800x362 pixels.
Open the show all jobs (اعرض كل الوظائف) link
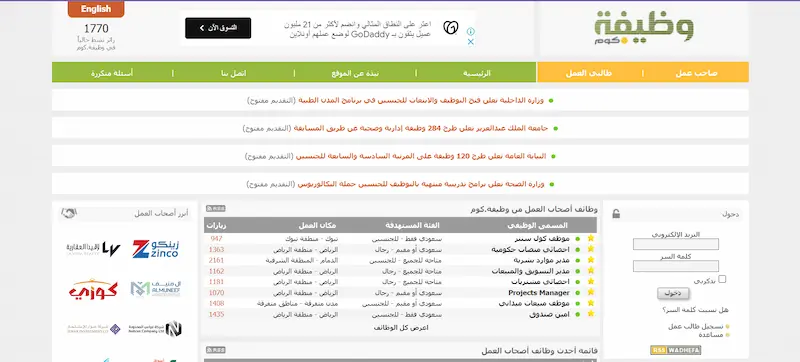pos(401,328)
